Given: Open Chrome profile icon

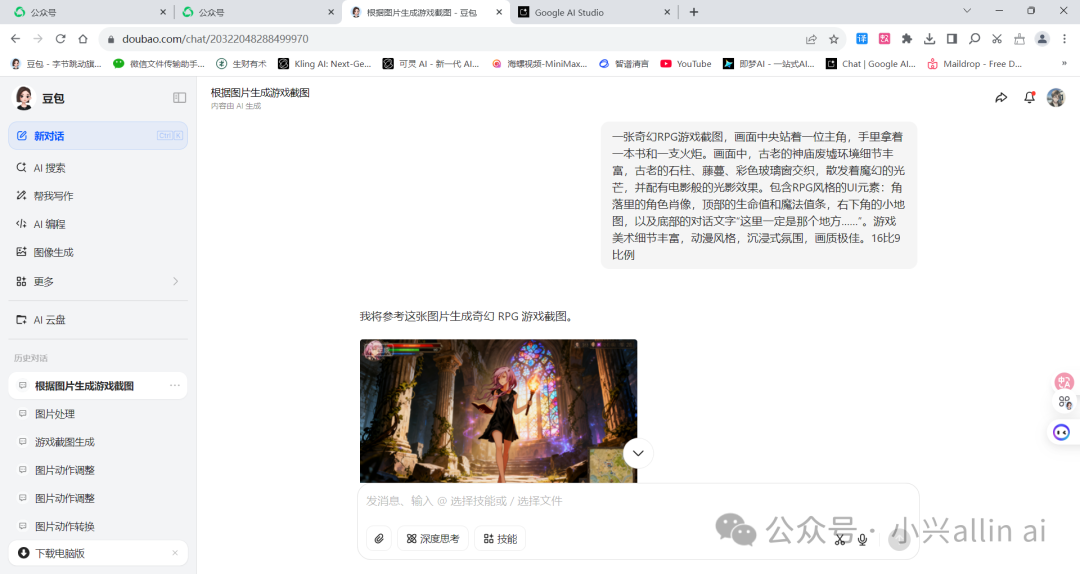Looking at the screenshot, I should click(x=1042, y=39).
